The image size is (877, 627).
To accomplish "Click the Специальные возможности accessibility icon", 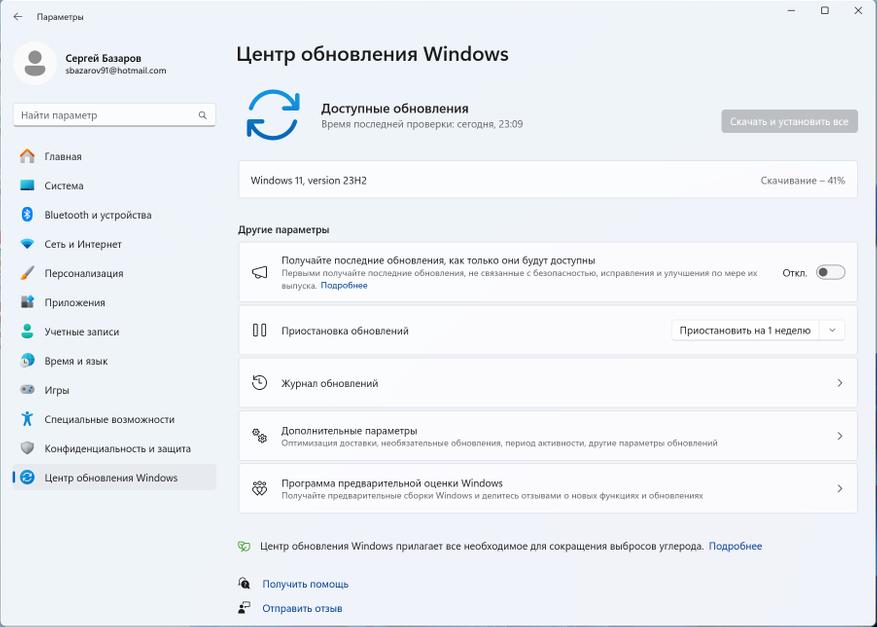I will point(27,419).
